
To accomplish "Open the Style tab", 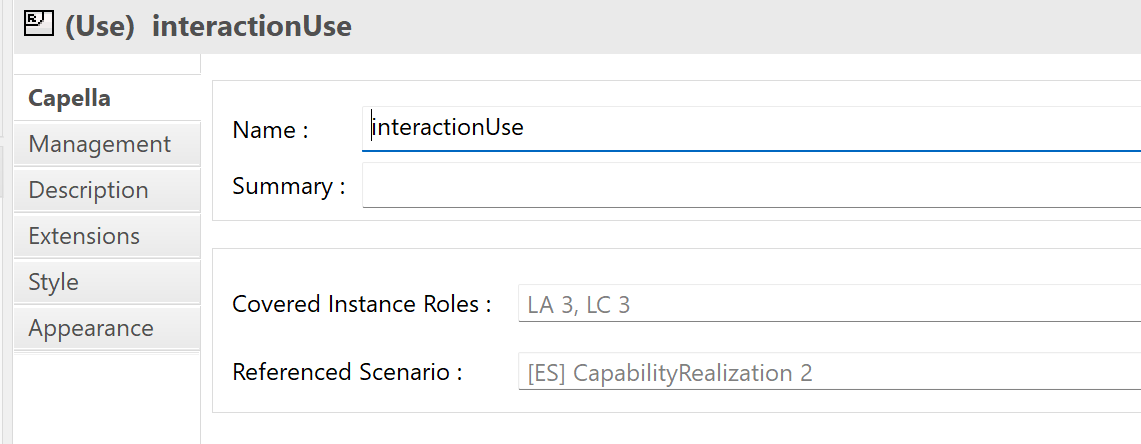I will [54, 282].
